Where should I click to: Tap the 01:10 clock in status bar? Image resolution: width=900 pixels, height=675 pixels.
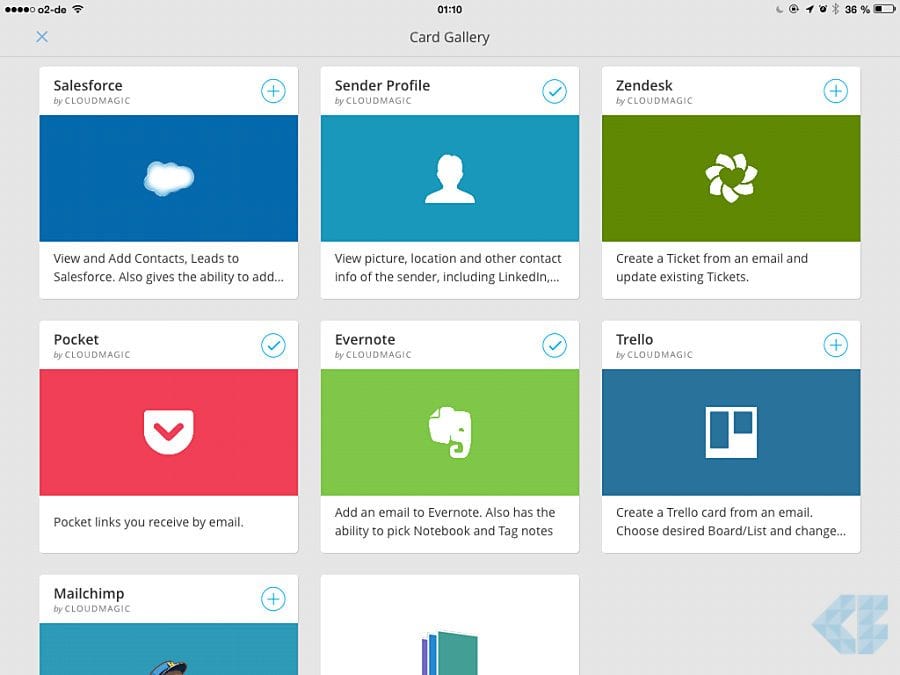[x=449, y=10]
